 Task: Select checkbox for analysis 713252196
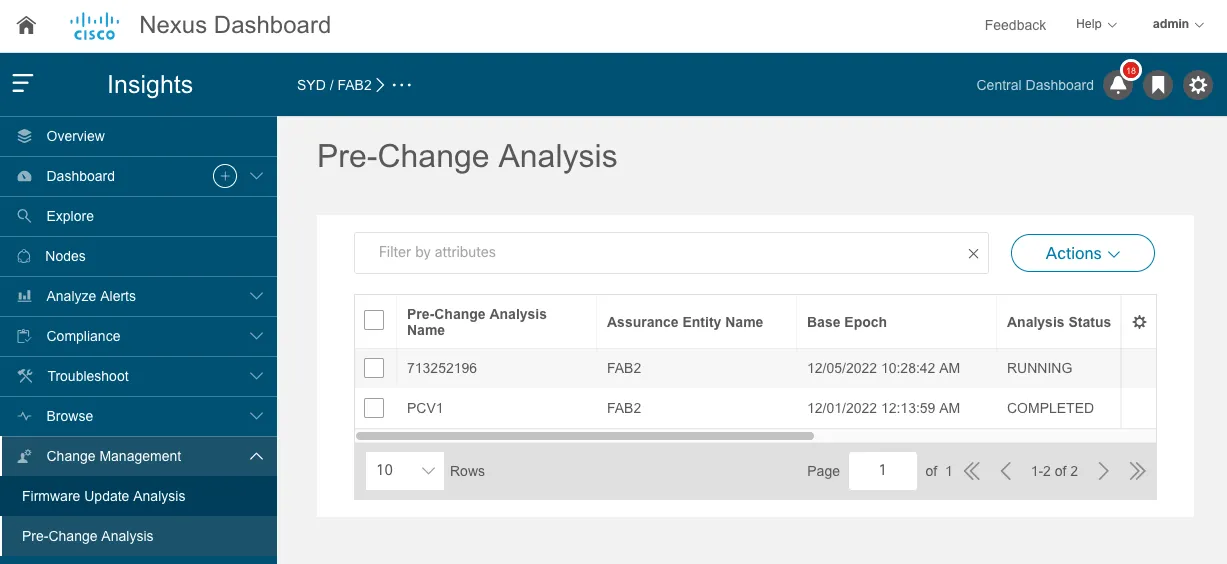pos(374,368)
